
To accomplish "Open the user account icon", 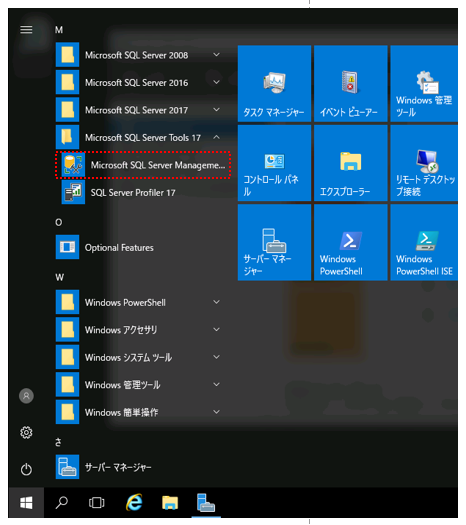I will pos(26,396).
